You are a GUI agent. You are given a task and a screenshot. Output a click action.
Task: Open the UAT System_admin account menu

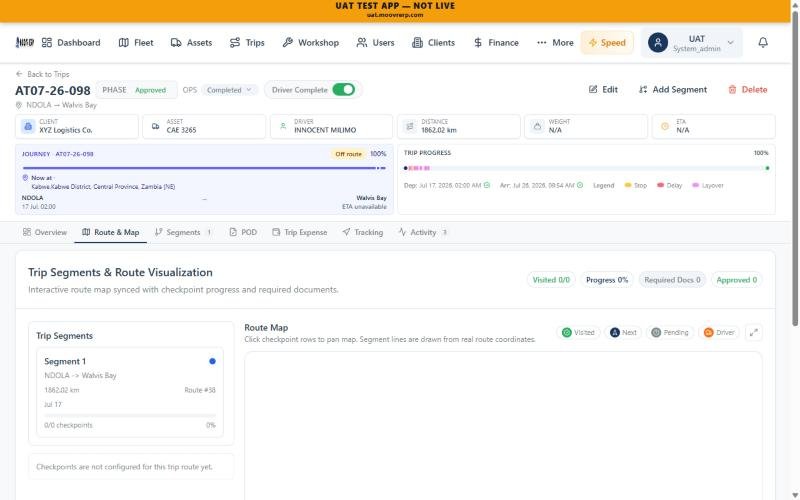[x=692, y=43]
